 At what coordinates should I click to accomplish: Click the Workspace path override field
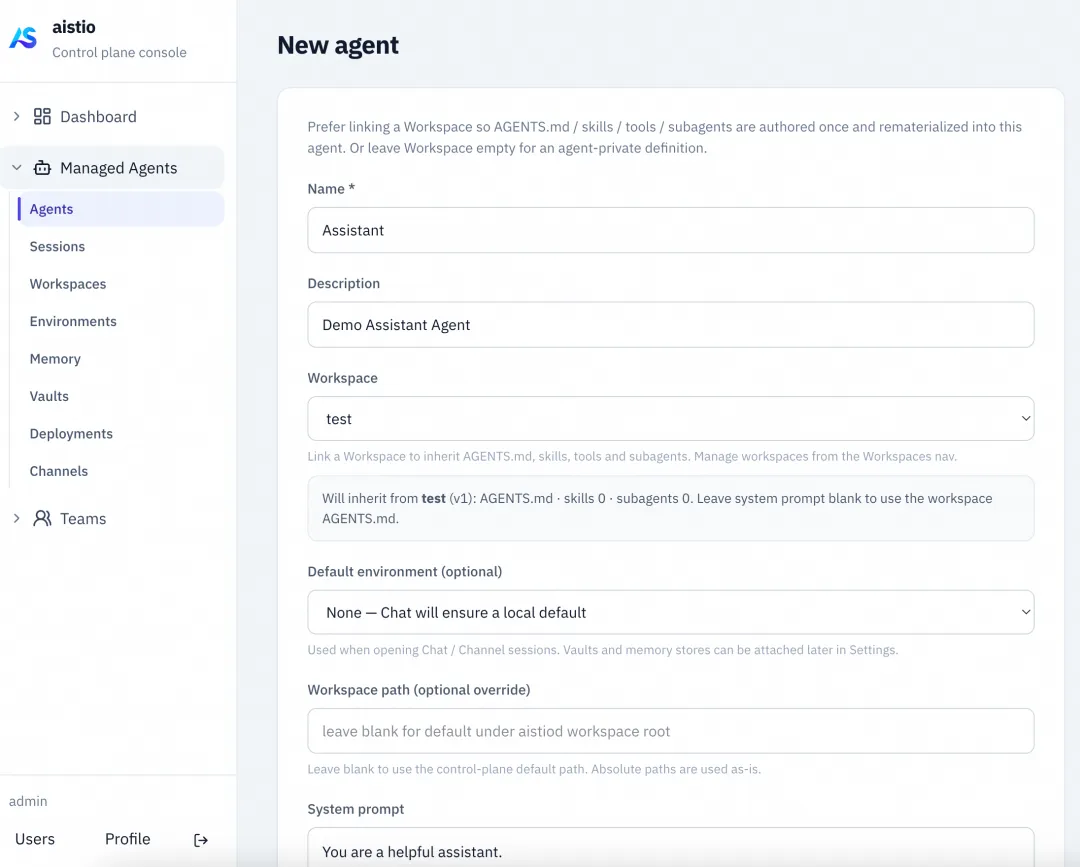[670, 731]
